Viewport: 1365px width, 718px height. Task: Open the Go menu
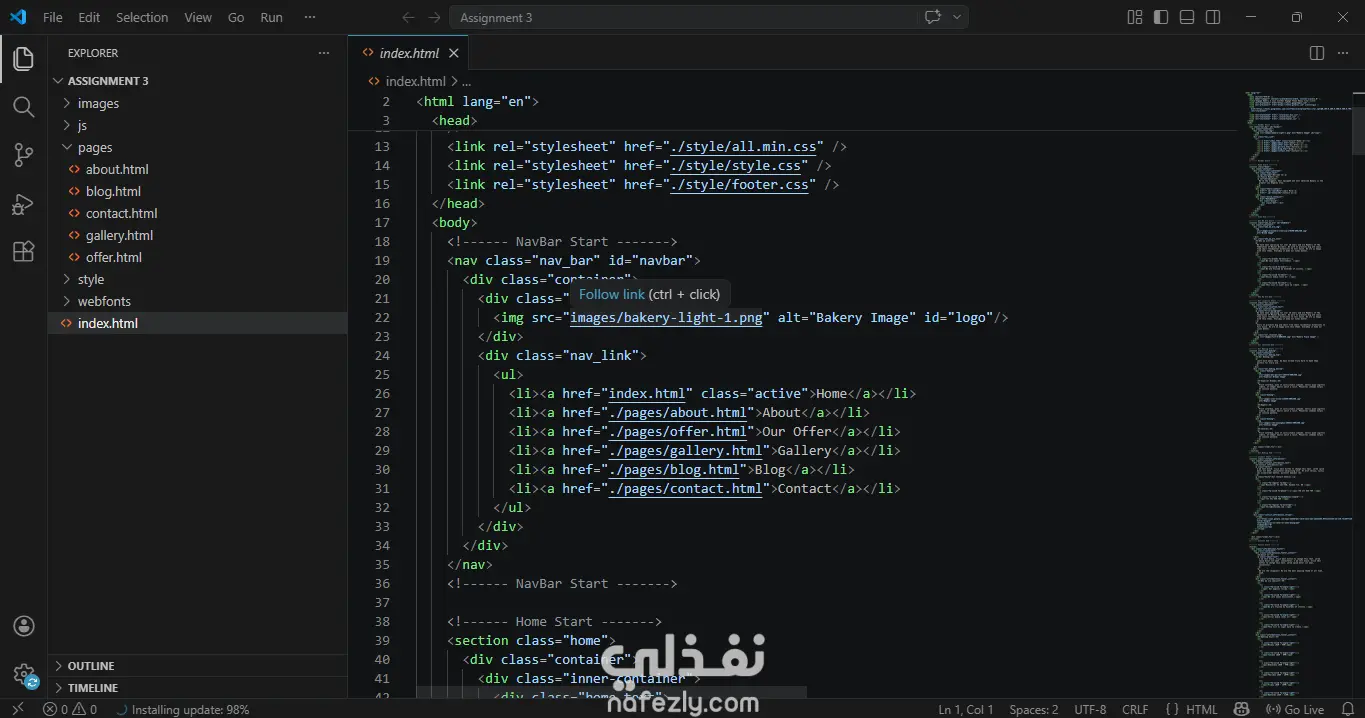point(236,17)
